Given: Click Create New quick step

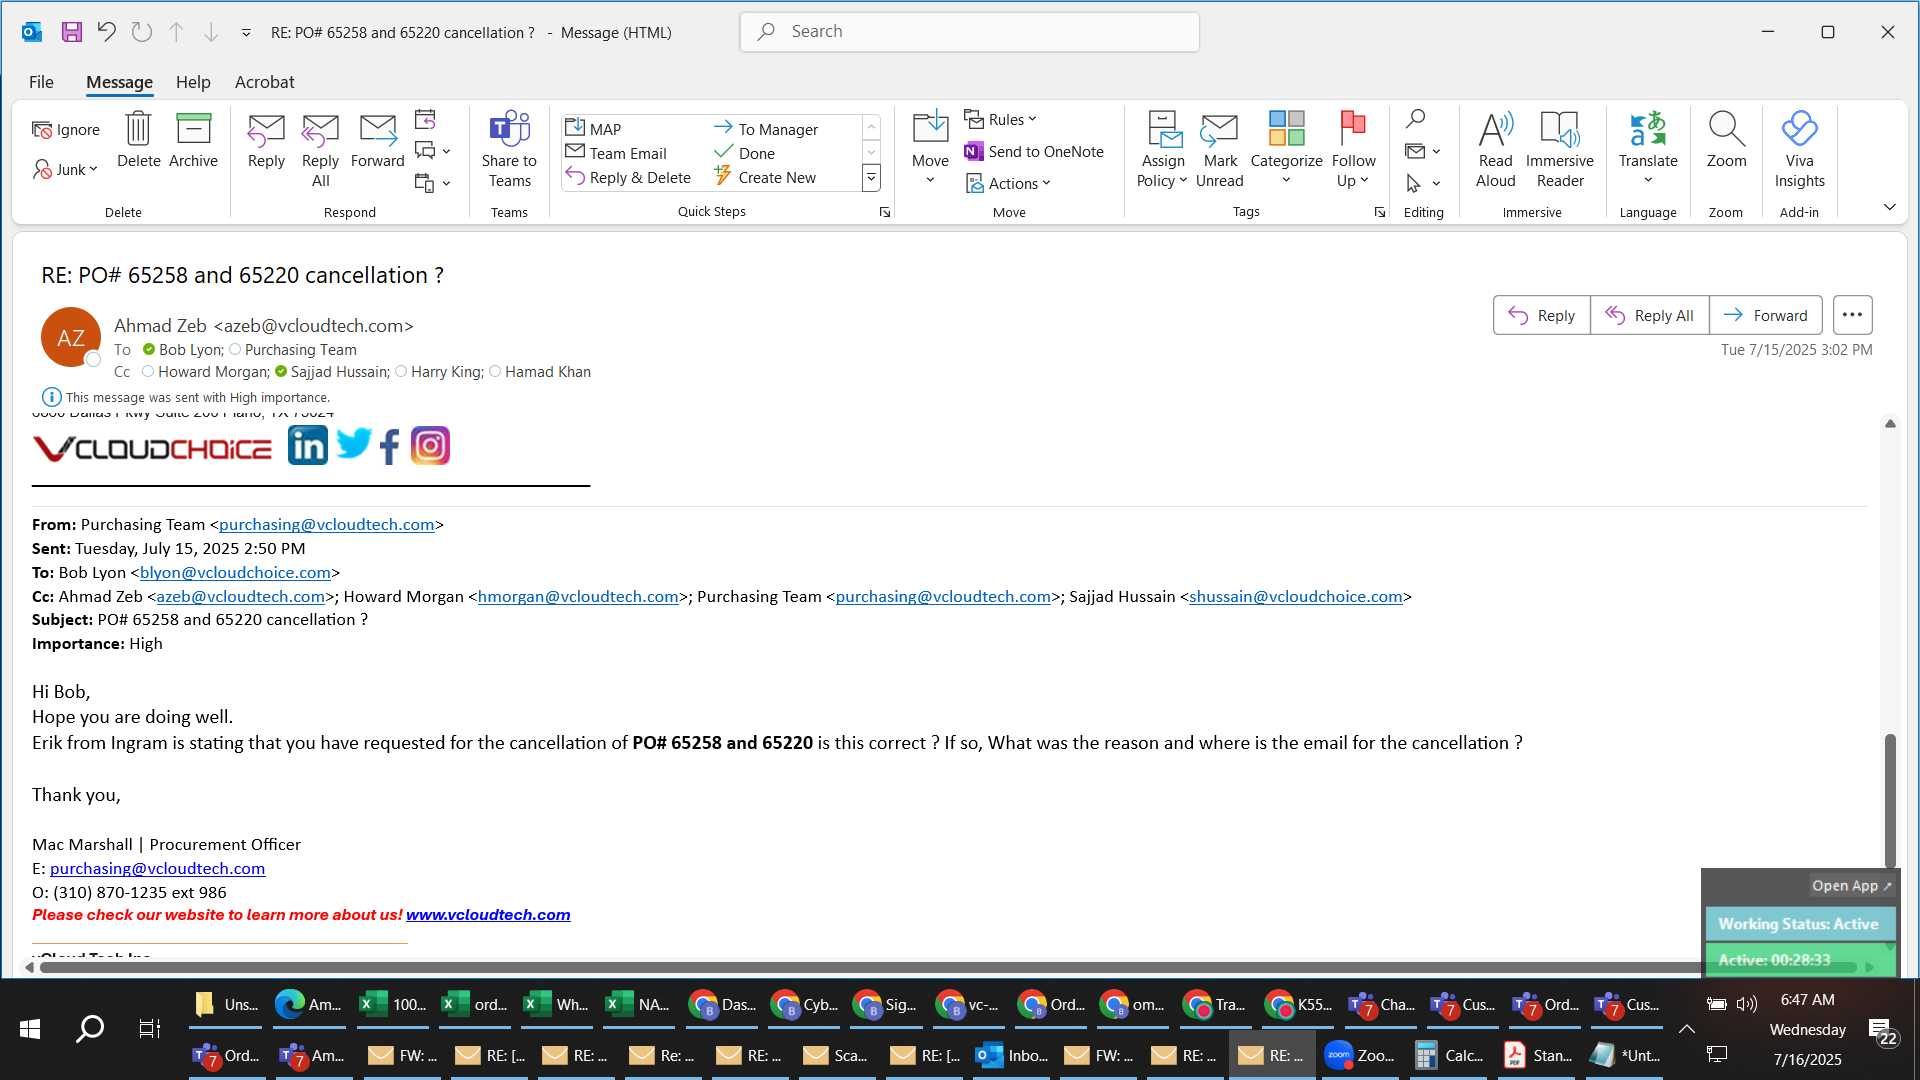Looking at the screenshot, I should (x=765, y=177).
